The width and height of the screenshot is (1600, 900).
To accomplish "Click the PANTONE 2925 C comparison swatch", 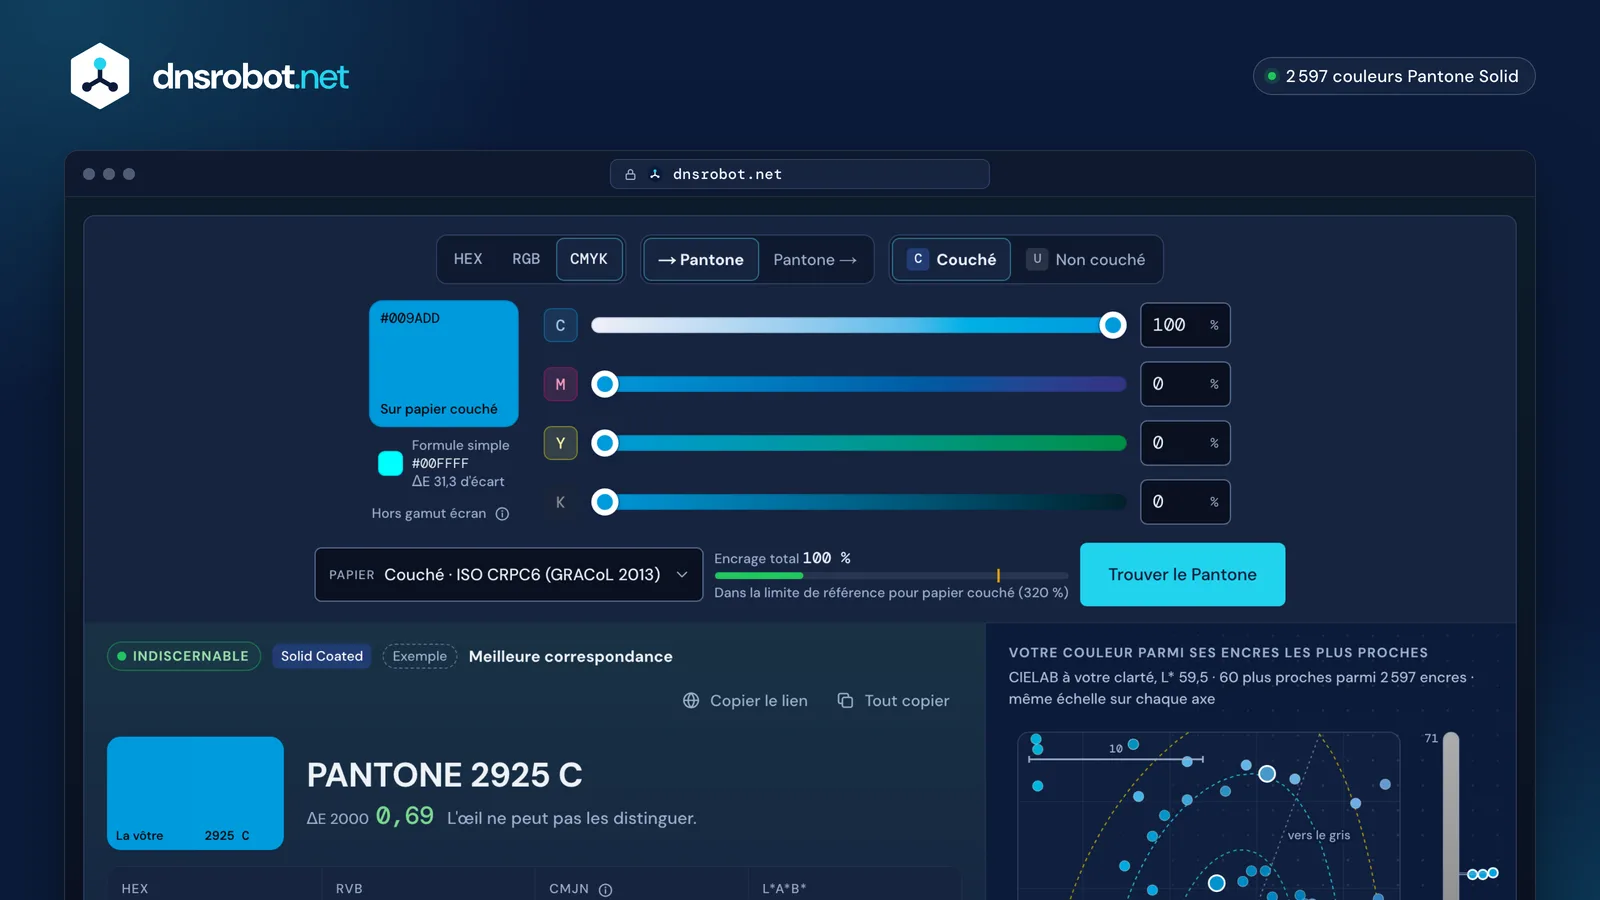I will (195, 793).
